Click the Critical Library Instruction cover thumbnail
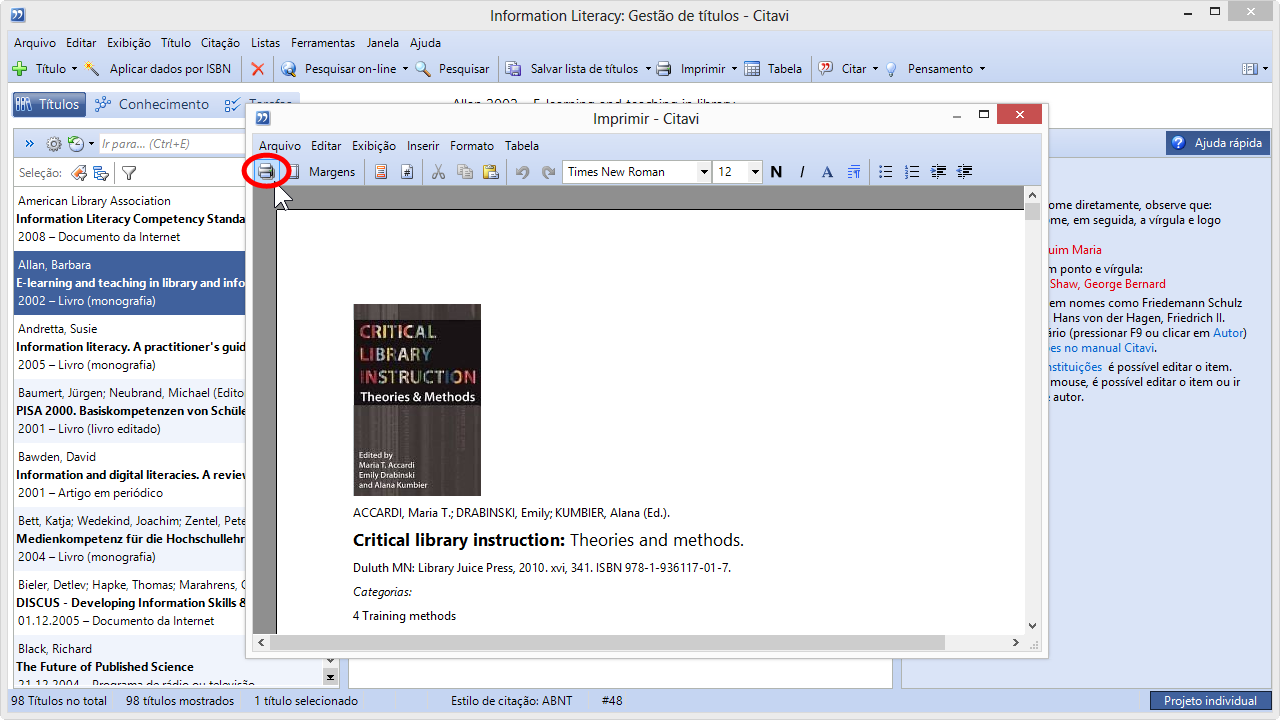This screenshot has height=720, width=1280. click(417, 400)
